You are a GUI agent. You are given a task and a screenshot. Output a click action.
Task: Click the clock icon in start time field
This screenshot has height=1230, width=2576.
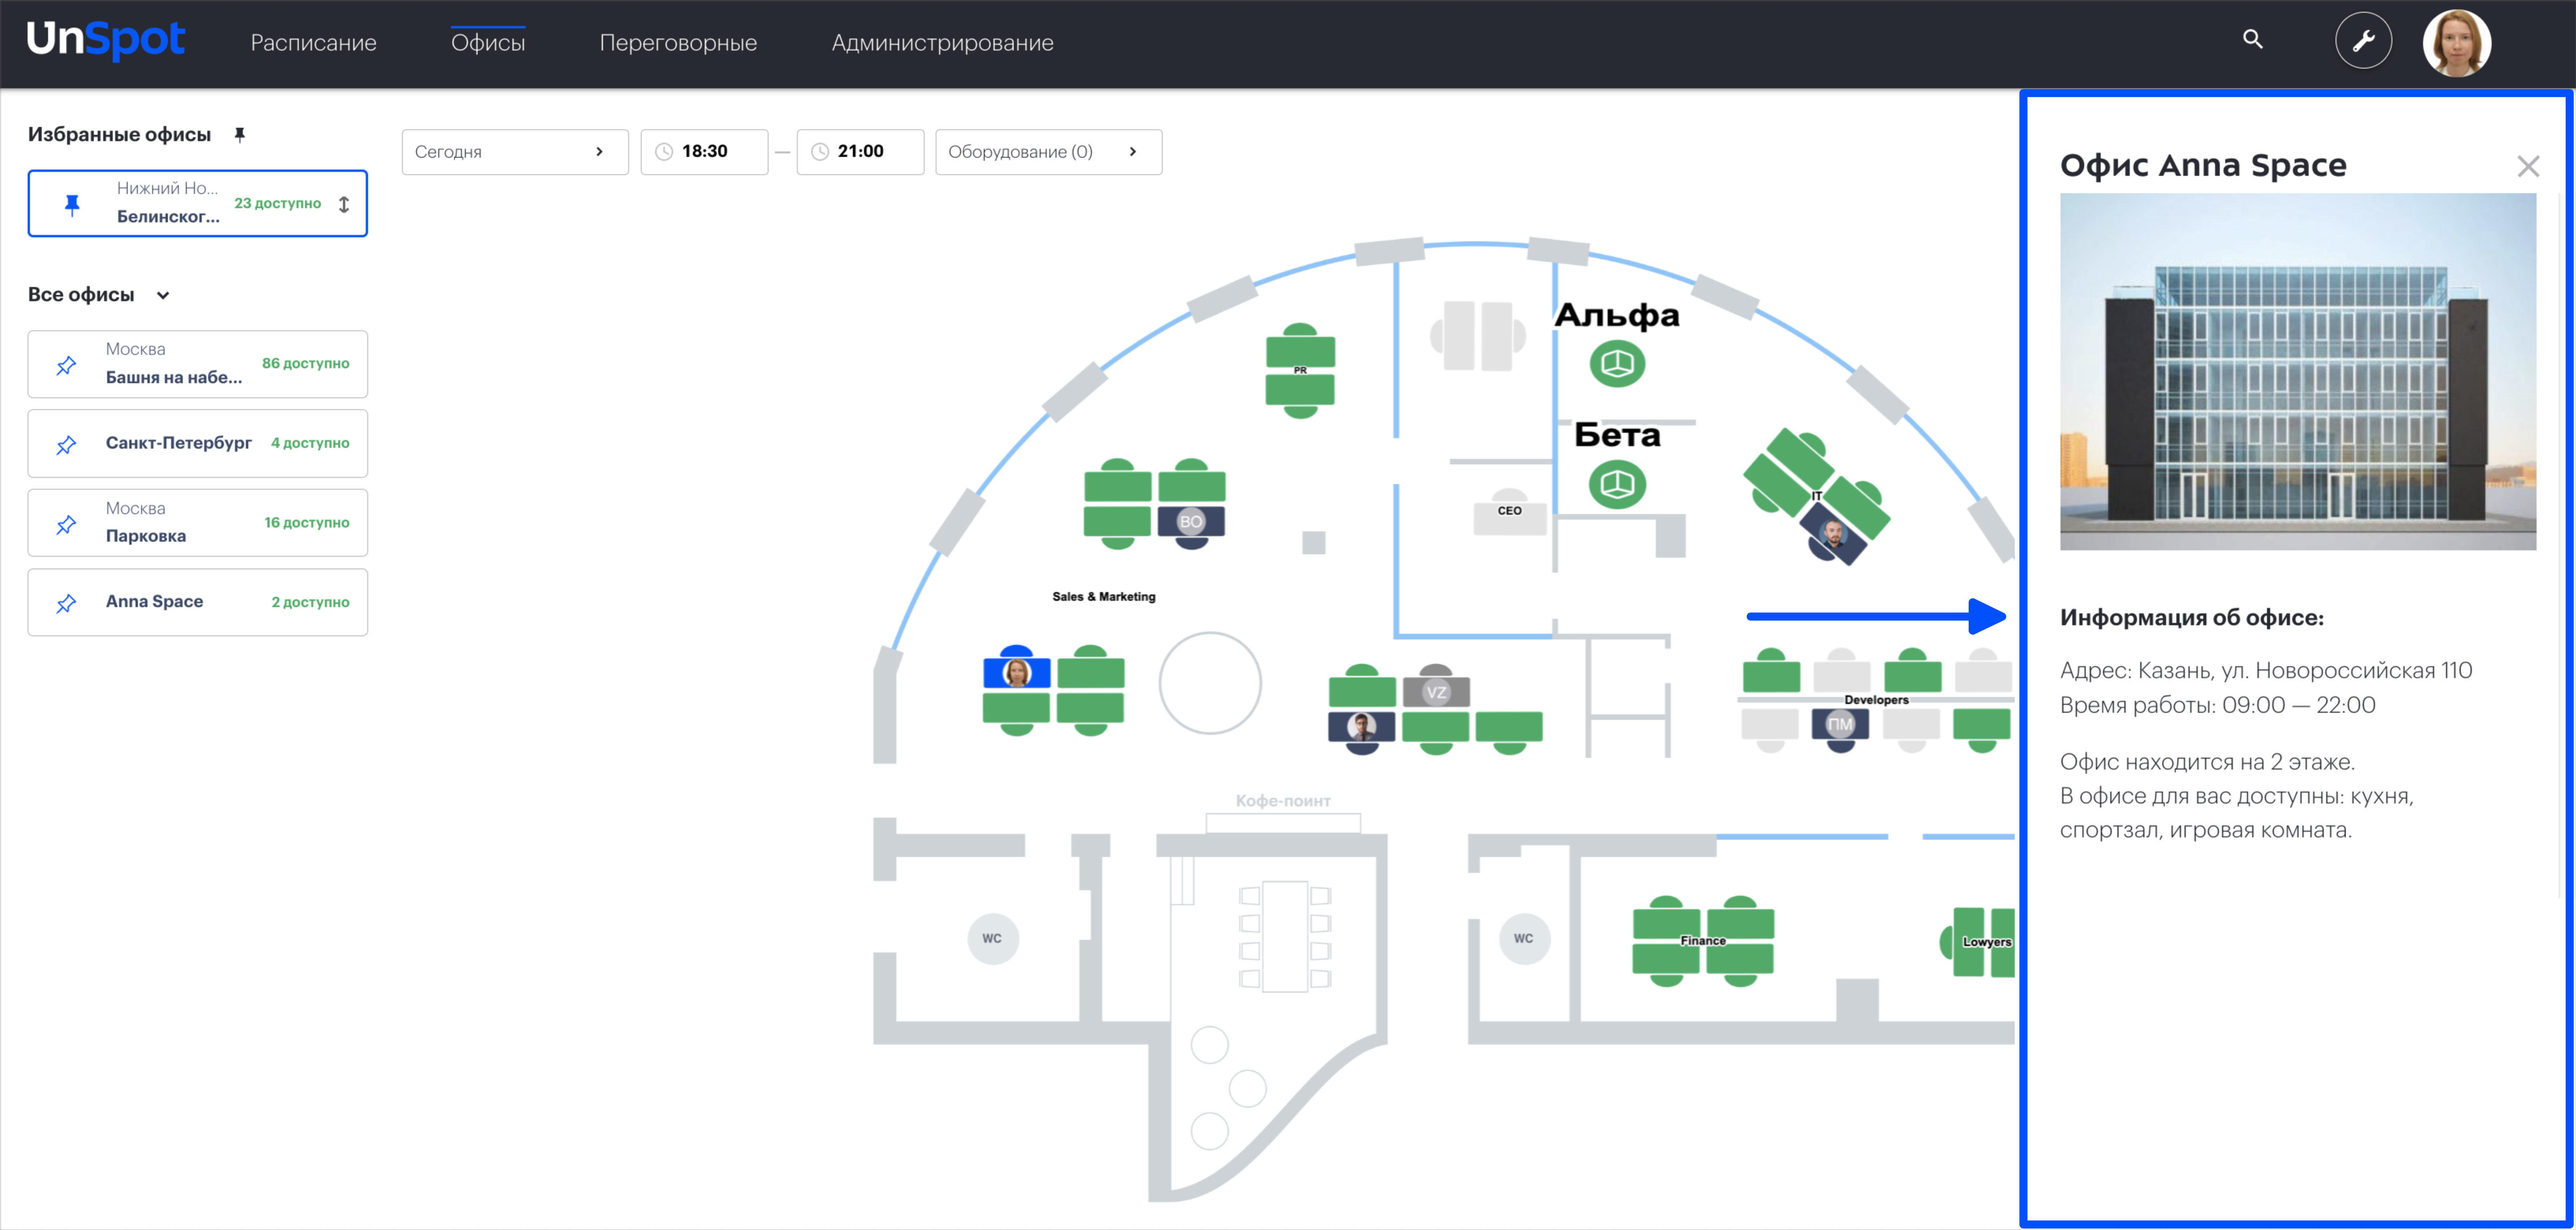(x=664, y=152)
